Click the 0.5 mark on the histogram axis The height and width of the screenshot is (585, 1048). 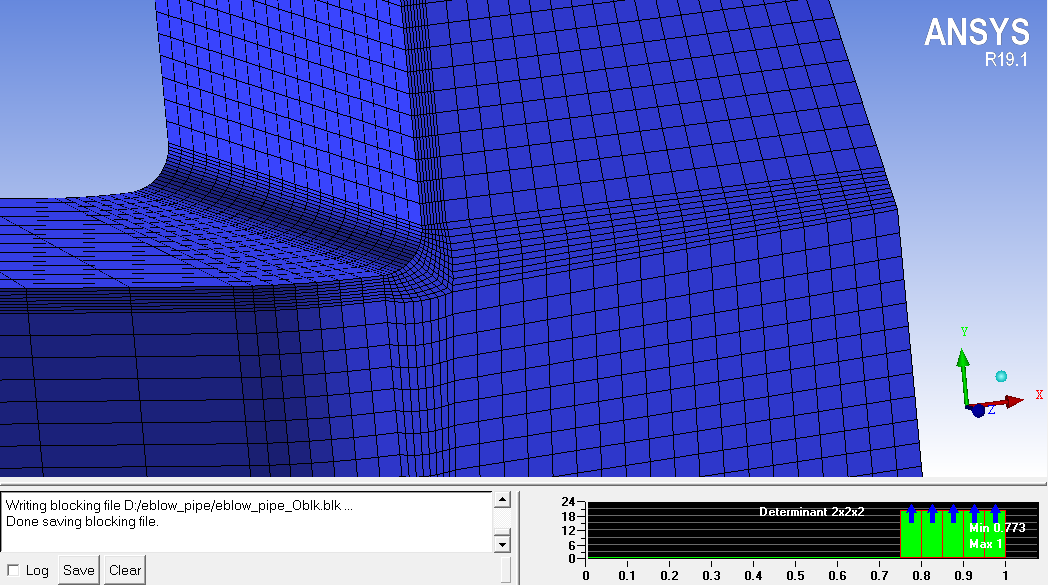(796, 575)
